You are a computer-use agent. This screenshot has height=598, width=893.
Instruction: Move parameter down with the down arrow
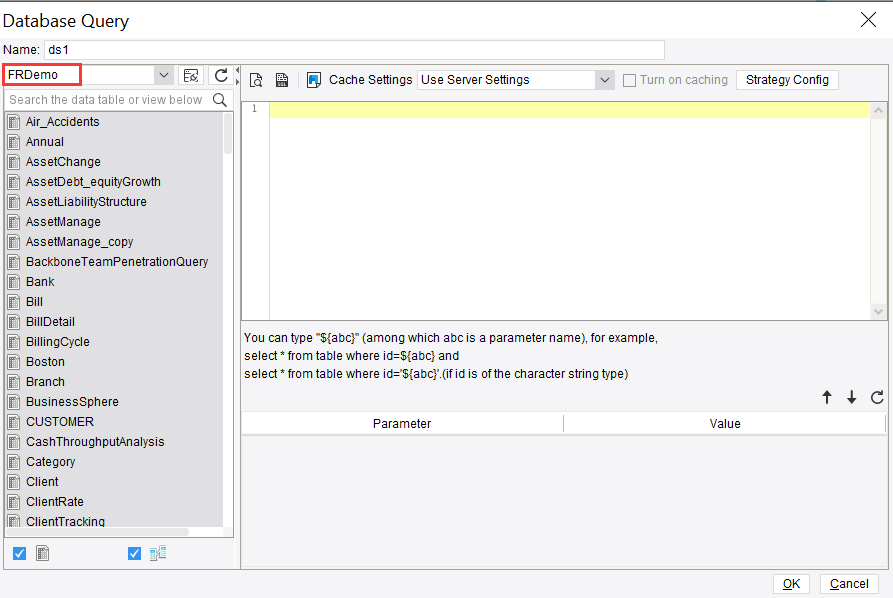851,397
